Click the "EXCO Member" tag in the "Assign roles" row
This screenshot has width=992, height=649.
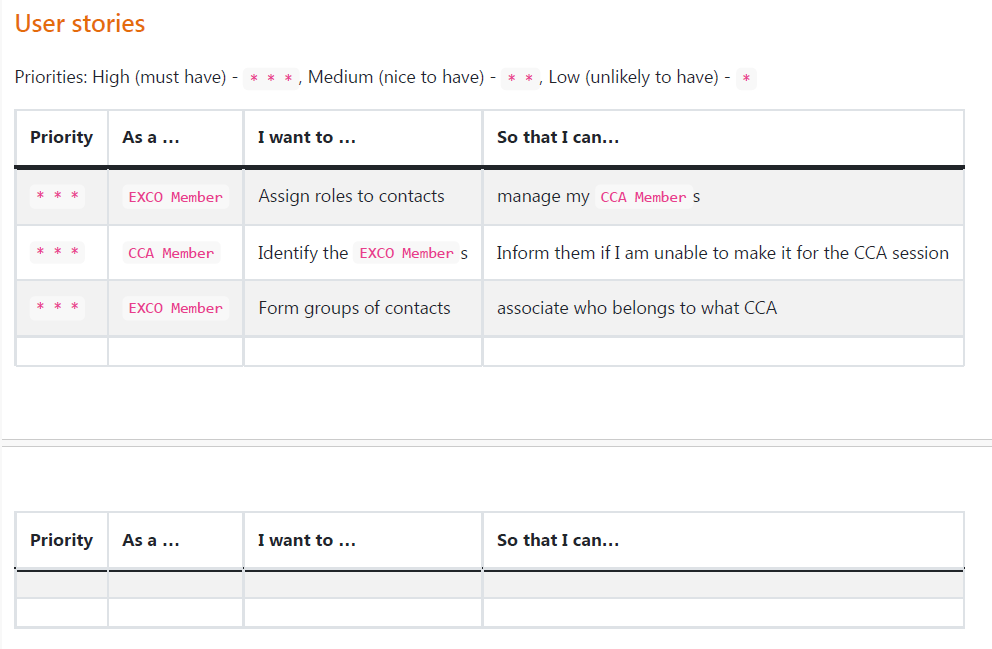176,198
